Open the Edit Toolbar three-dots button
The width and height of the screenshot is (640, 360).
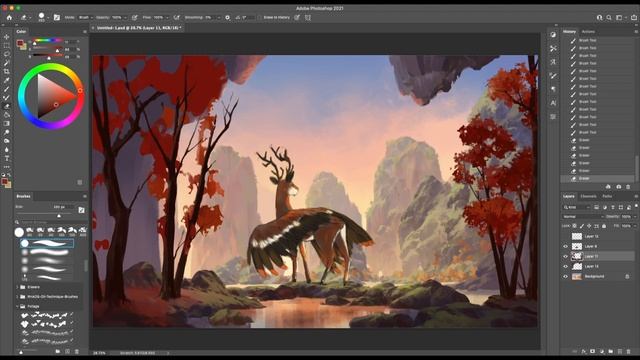point(7,167)
